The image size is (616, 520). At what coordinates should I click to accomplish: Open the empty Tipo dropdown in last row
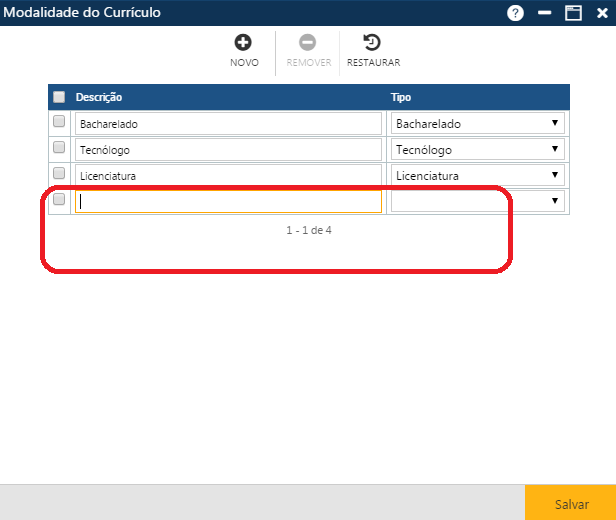[477, 201]
